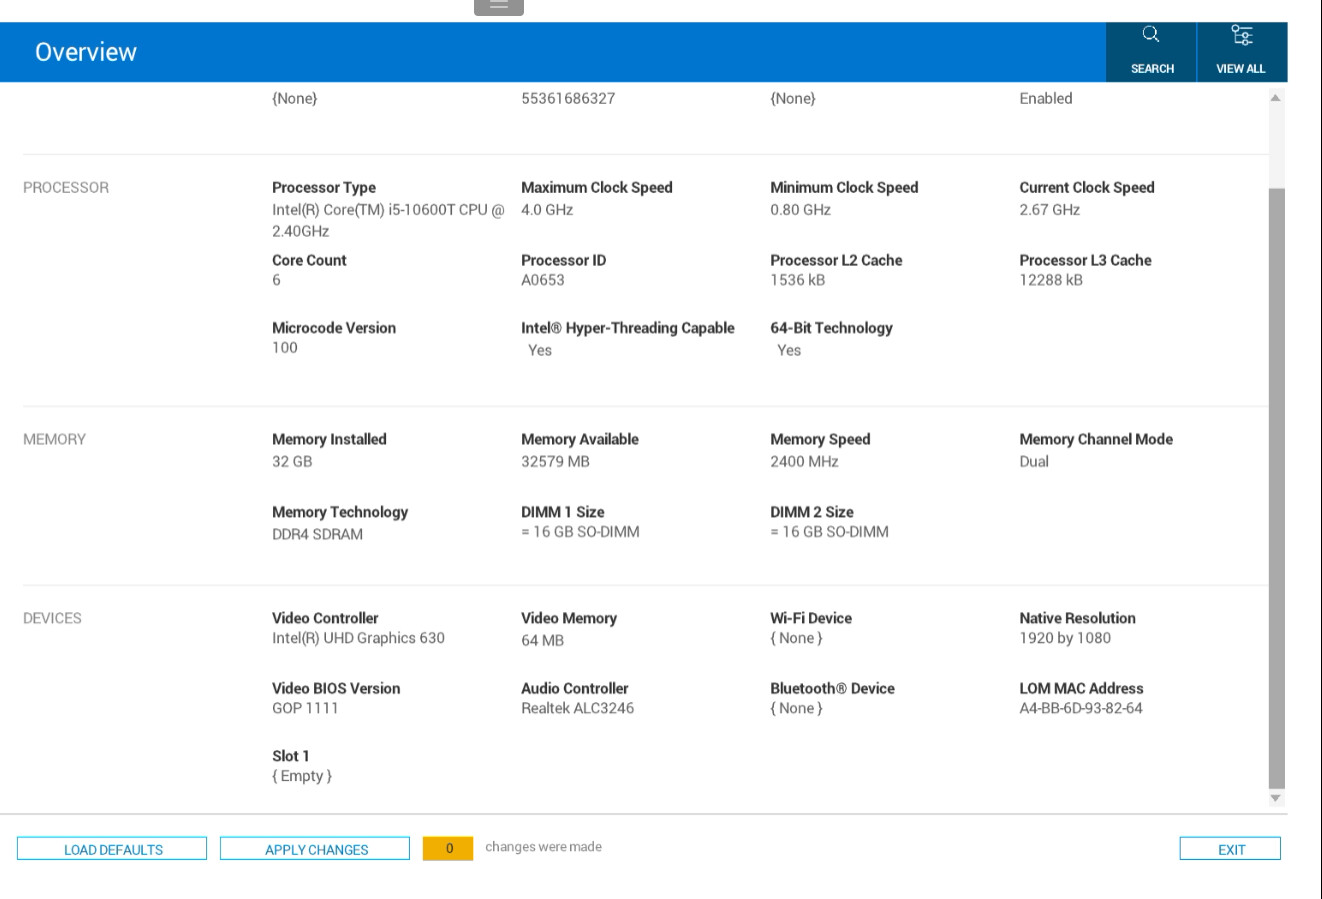Image resolution: width=1322 pixels, height=899 pixels.
Task: Click the Memory Technology value DDR4 SDRAM
Action: [x=318, y=535]
